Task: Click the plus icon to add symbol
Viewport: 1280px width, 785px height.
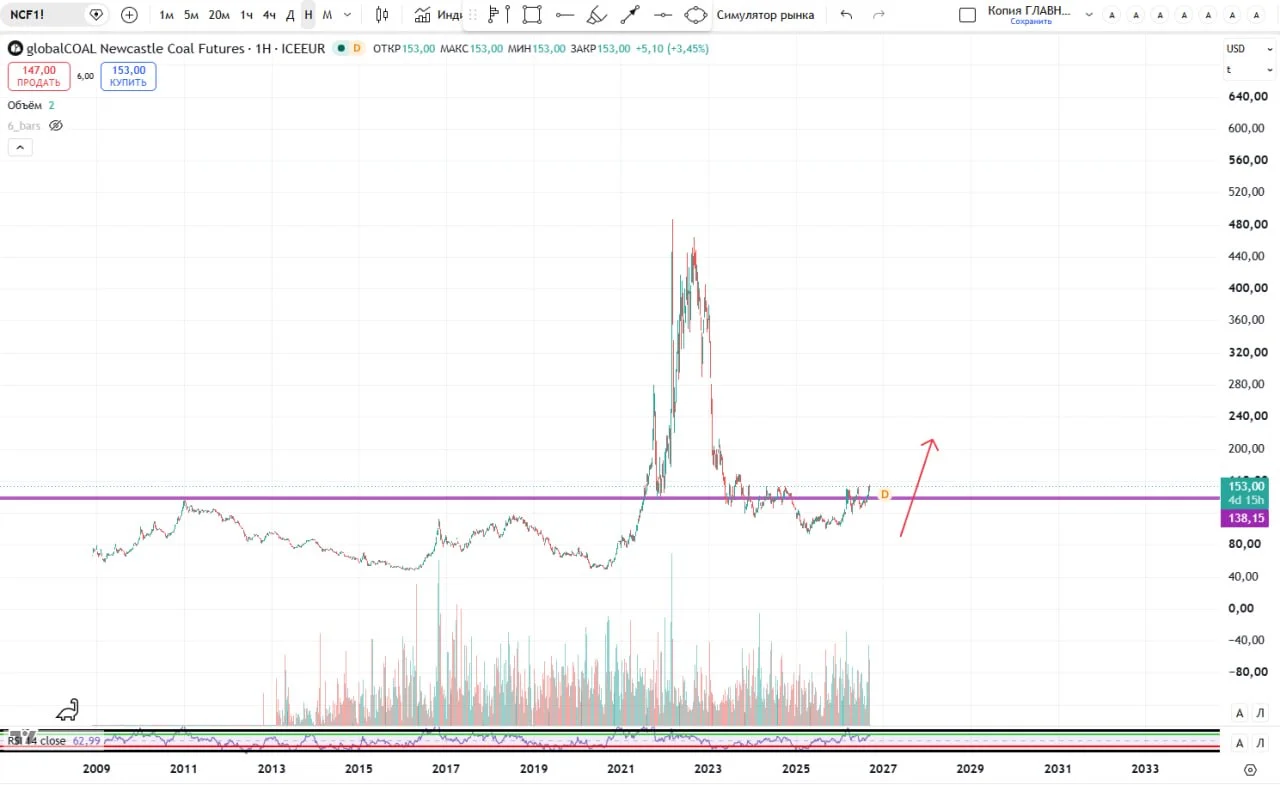Action: (129, 15)
